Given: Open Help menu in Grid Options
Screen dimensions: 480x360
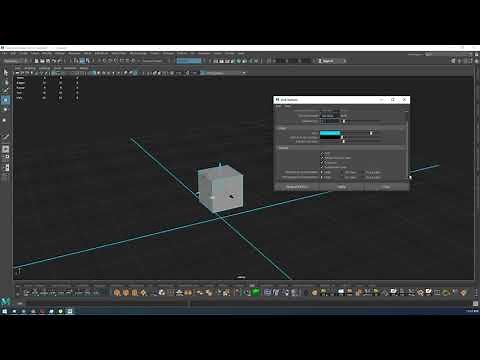Looking at the screenshot, I should pyautogui.click(x=288, y=106).
